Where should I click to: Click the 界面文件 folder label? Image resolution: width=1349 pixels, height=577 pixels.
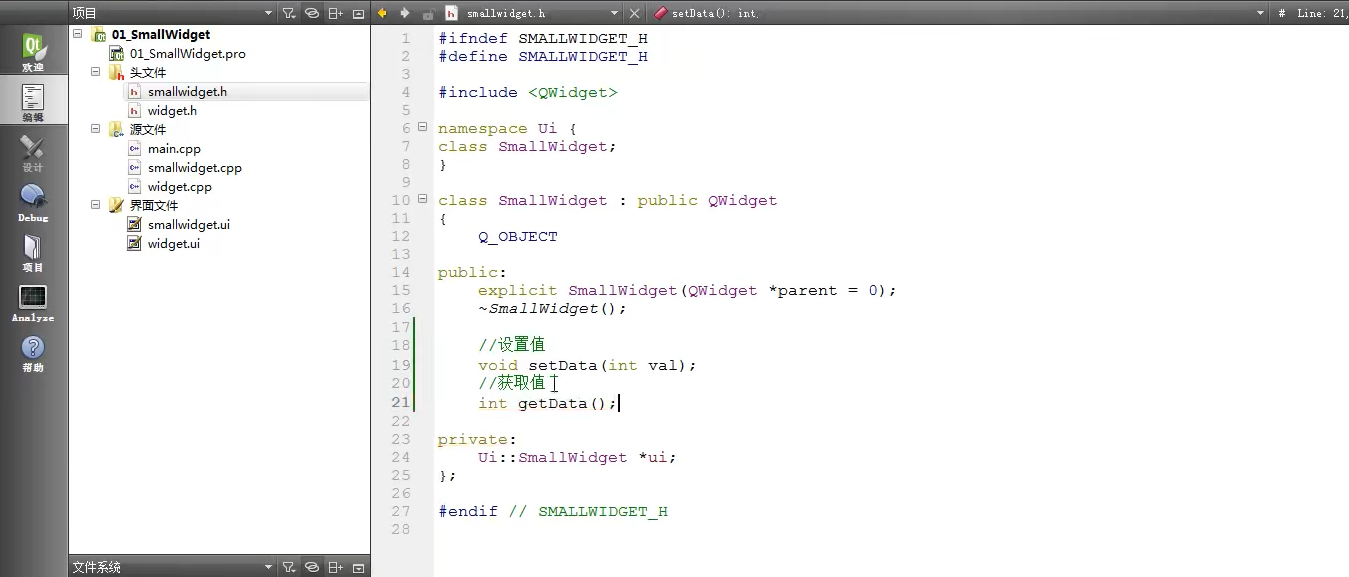click(154, 206)
